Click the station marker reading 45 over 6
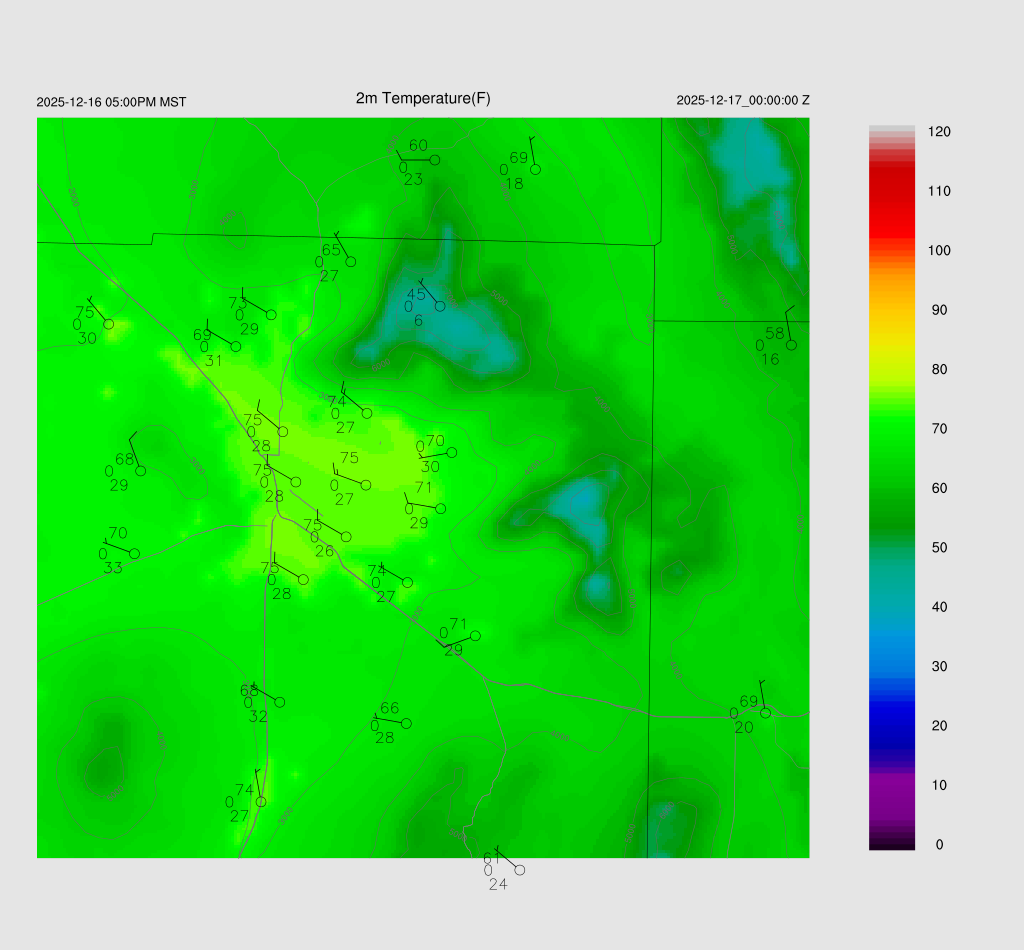This screenshot has width=1024, height=950. click(x=440, y=306)
